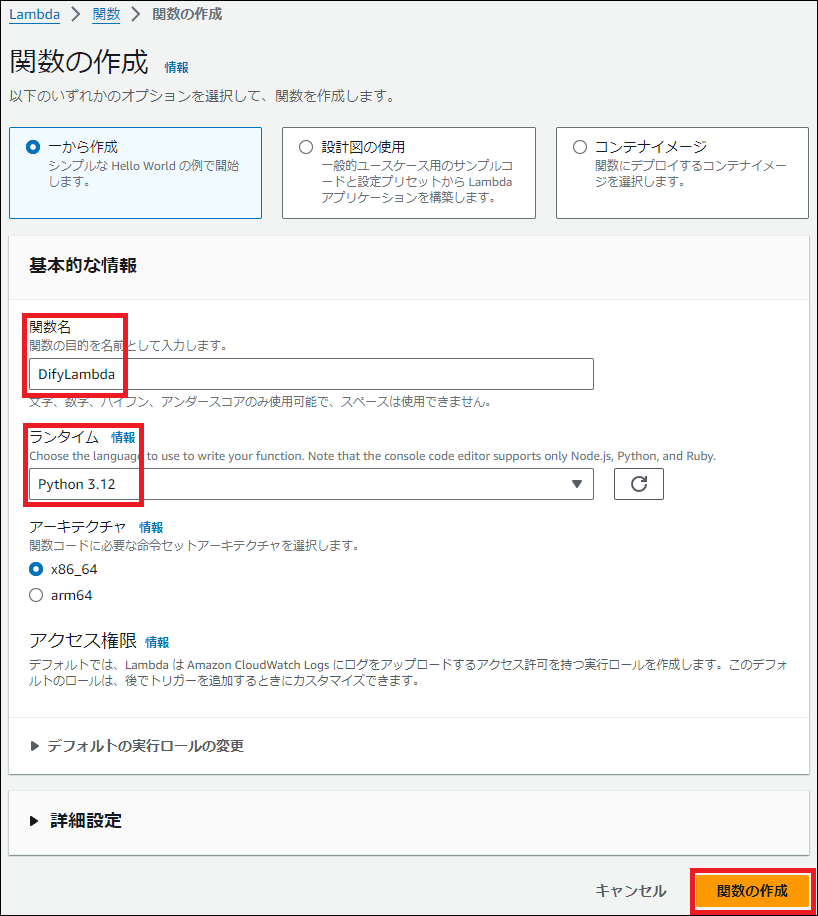Click the 関数の作成 orange button
The image size is (818, 916).
pyautogui.click(x=752, y=891)
